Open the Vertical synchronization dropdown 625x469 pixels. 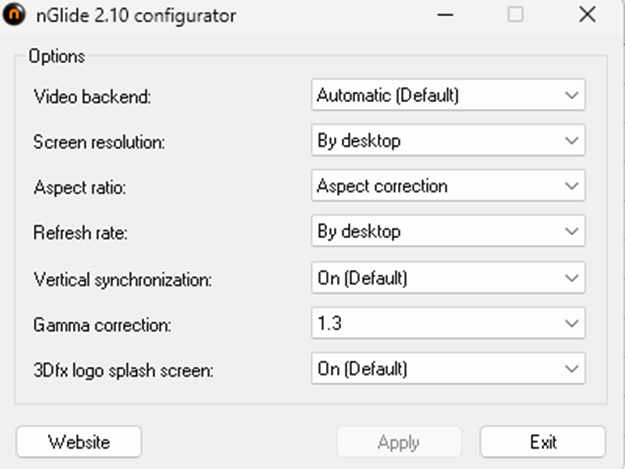(448, 278)
